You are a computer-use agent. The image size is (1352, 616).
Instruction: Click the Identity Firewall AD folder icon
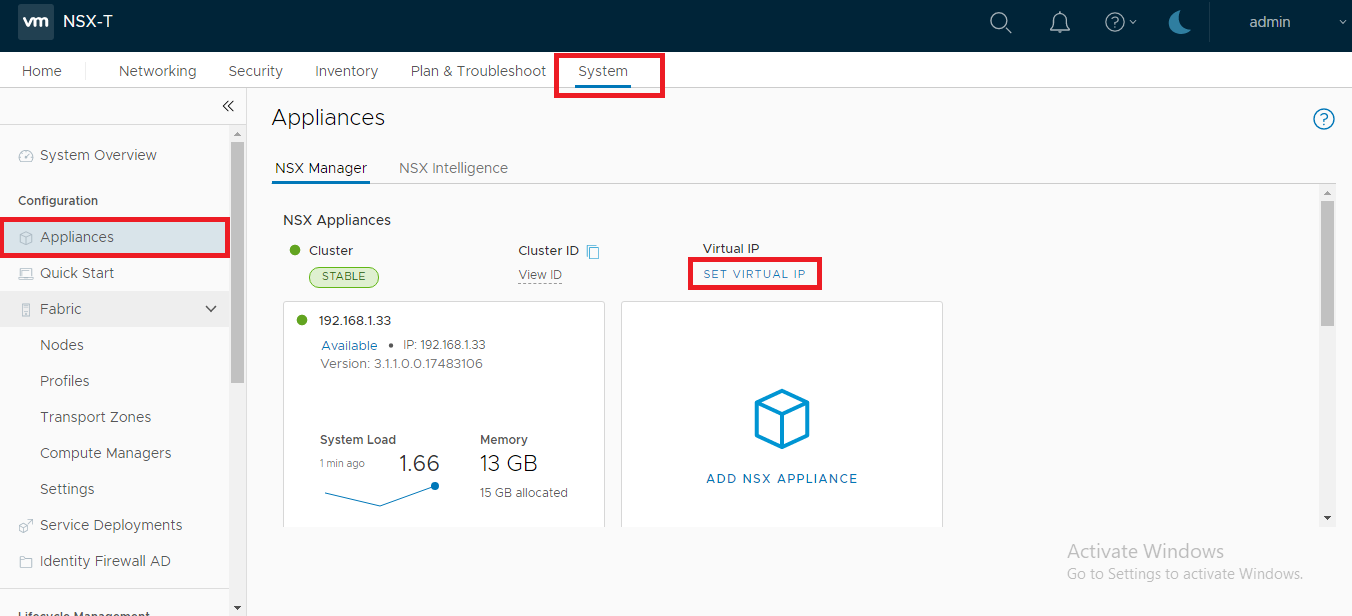[26, 562]
